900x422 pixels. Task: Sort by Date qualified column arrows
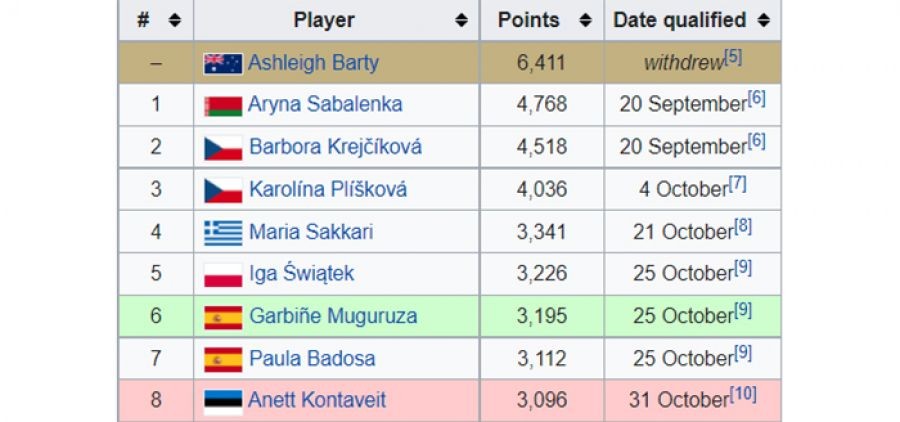point(764,20)
